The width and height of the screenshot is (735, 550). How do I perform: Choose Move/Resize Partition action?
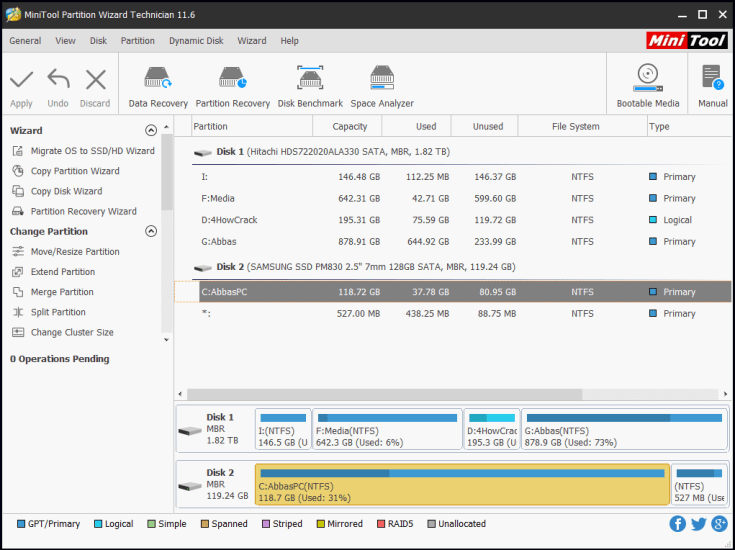coord(65,252)
